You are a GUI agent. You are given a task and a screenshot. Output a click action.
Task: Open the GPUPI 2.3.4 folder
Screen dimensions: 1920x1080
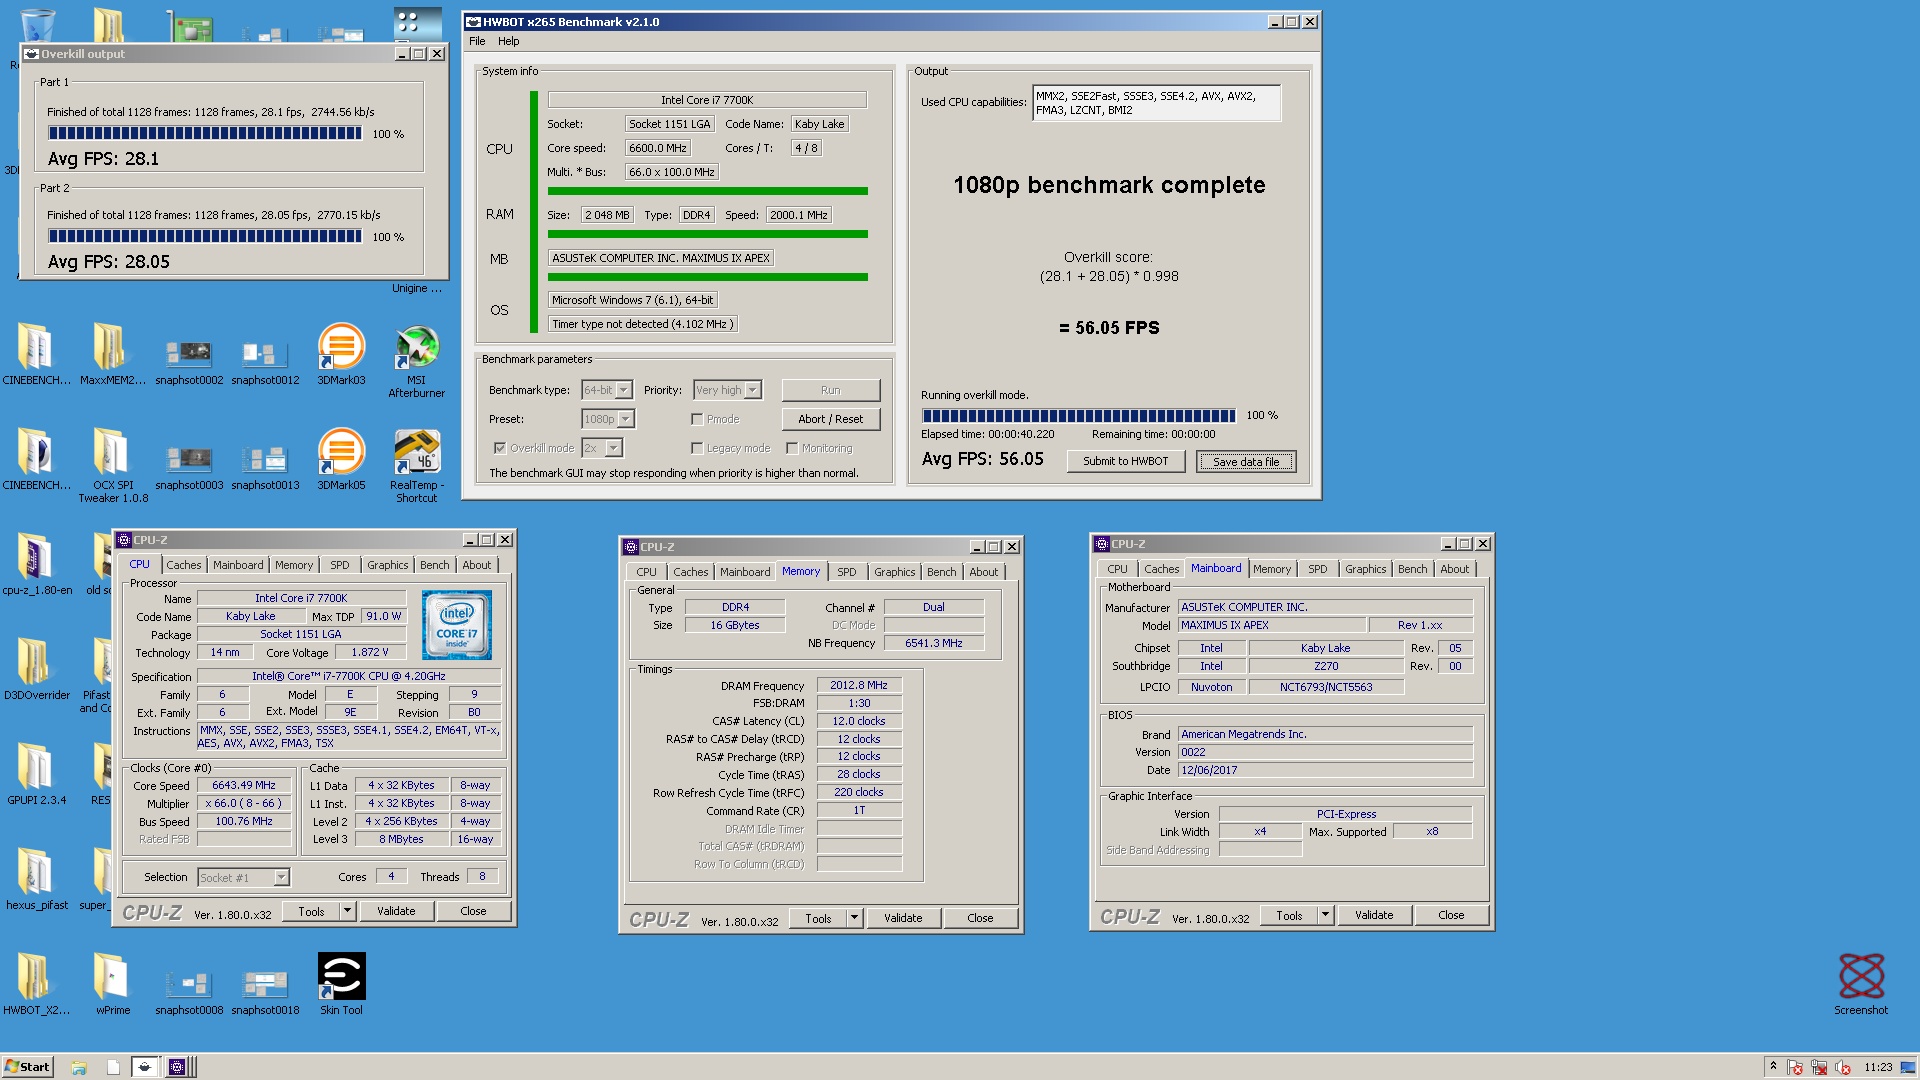[x=37, y=774]
